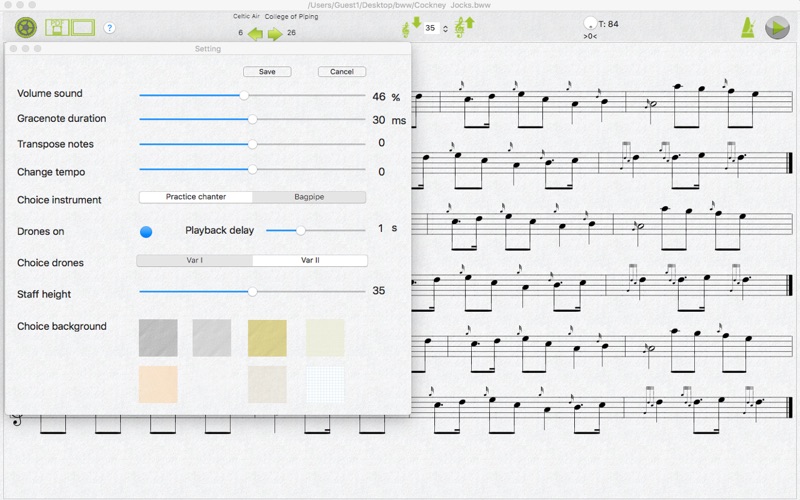Viewport: 800px width, 500px height.
Task: Click the Volume sound slider handle
Action: coord(244,95)
